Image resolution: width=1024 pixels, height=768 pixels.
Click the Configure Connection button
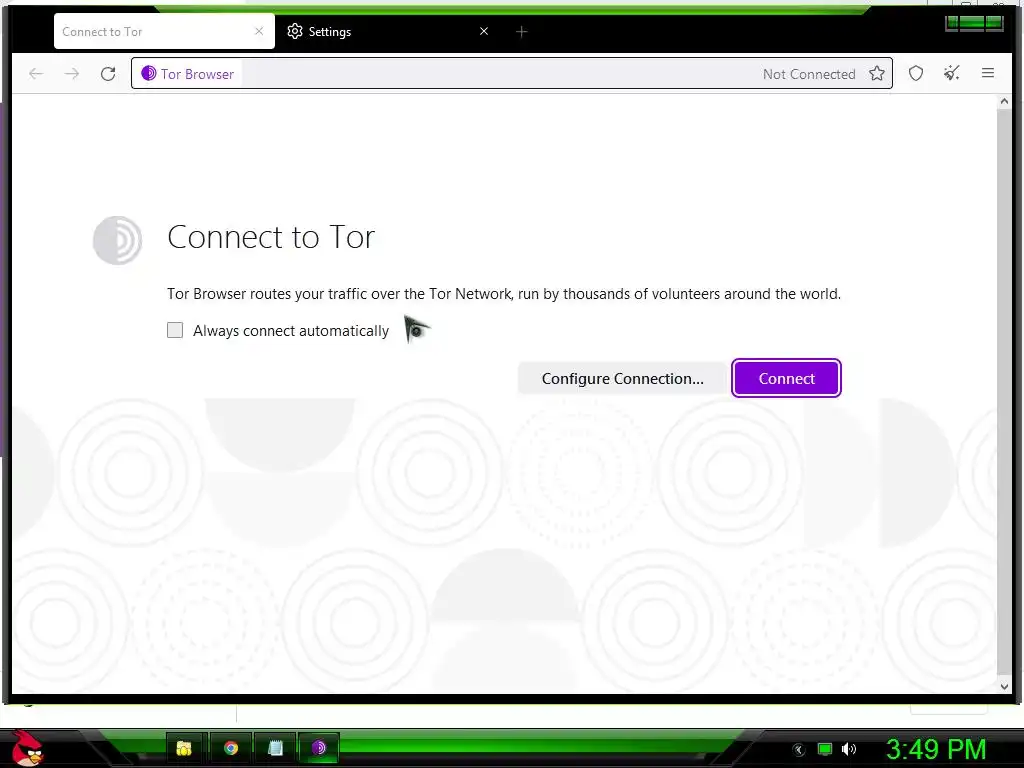click(x=622, y=379)
